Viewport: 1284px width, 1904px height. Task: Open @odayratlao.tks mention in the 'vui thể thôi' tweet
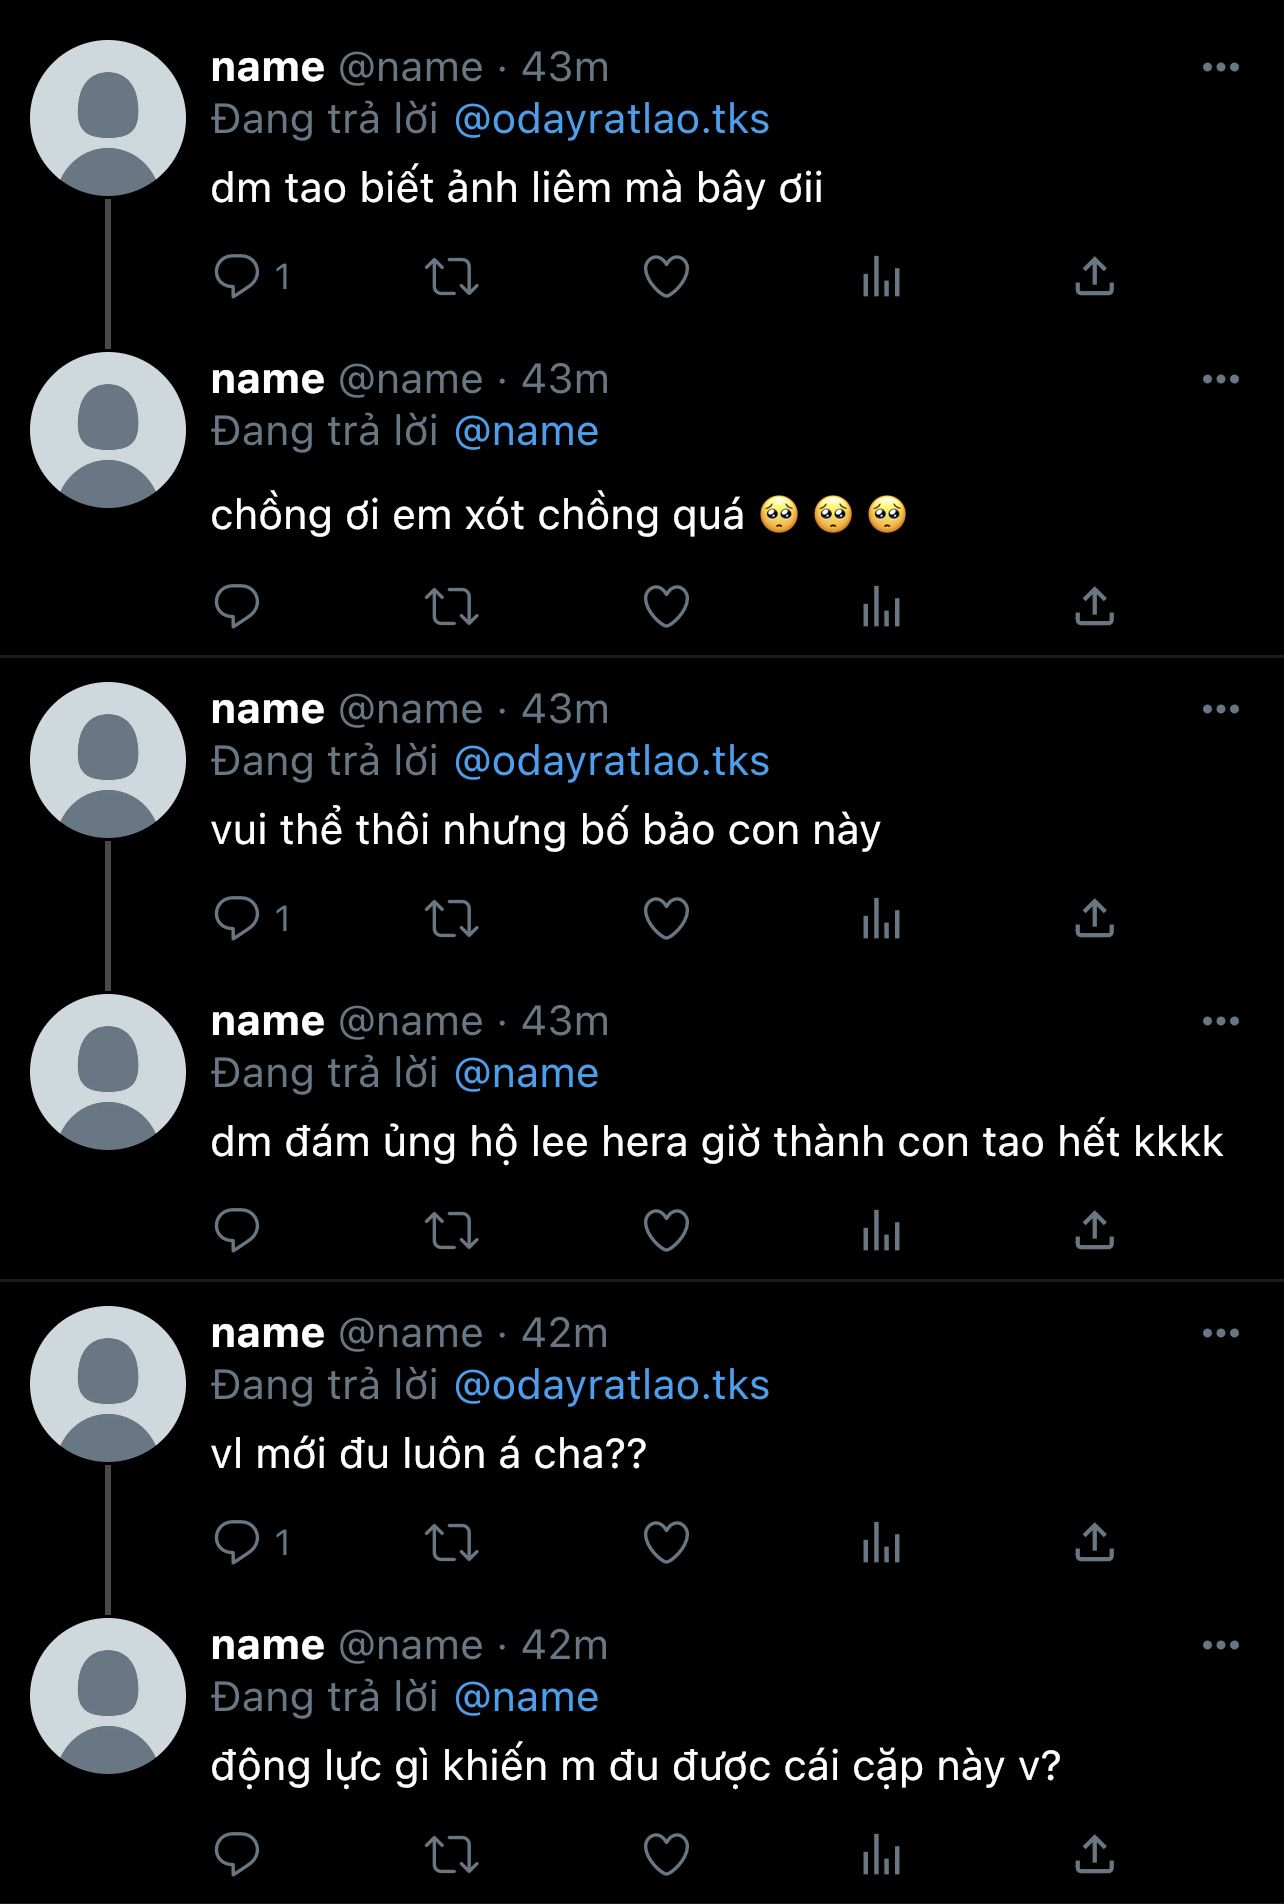pyautogui.click(x=611, y=761)
